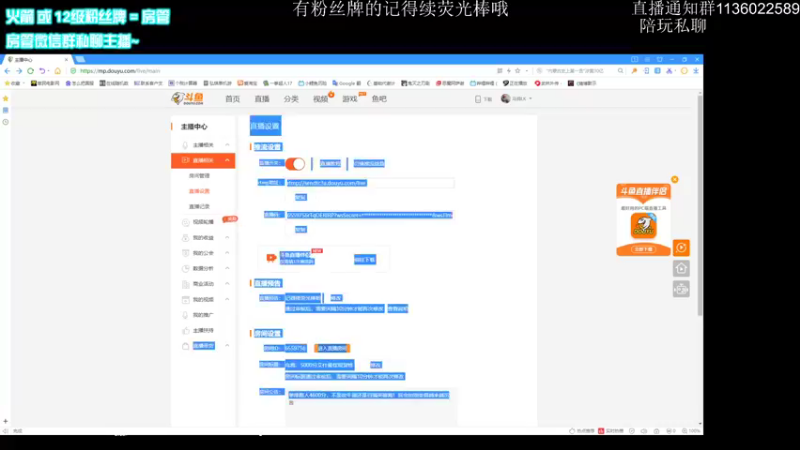The width and height of the screenshot is (800, 450).
Task: Click the floating camera icon at right
Action: click(681, 289)
